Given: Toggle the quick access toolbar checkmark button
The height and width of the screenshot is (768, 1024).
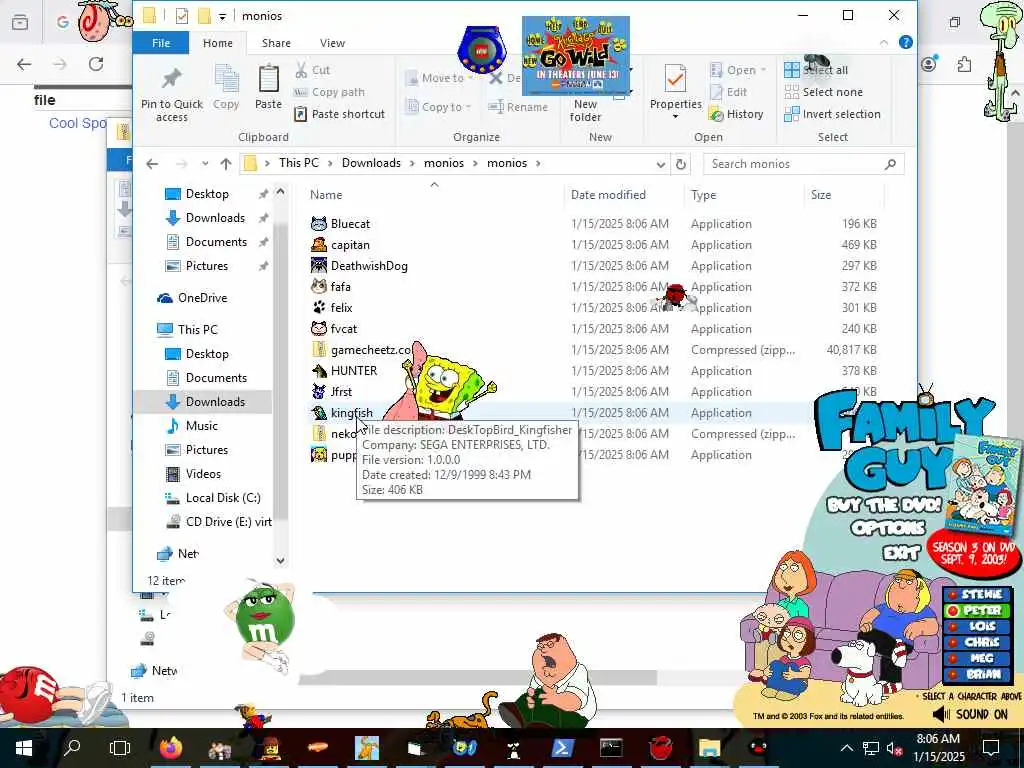Looking at the screenshot, I should click(182, 16).
